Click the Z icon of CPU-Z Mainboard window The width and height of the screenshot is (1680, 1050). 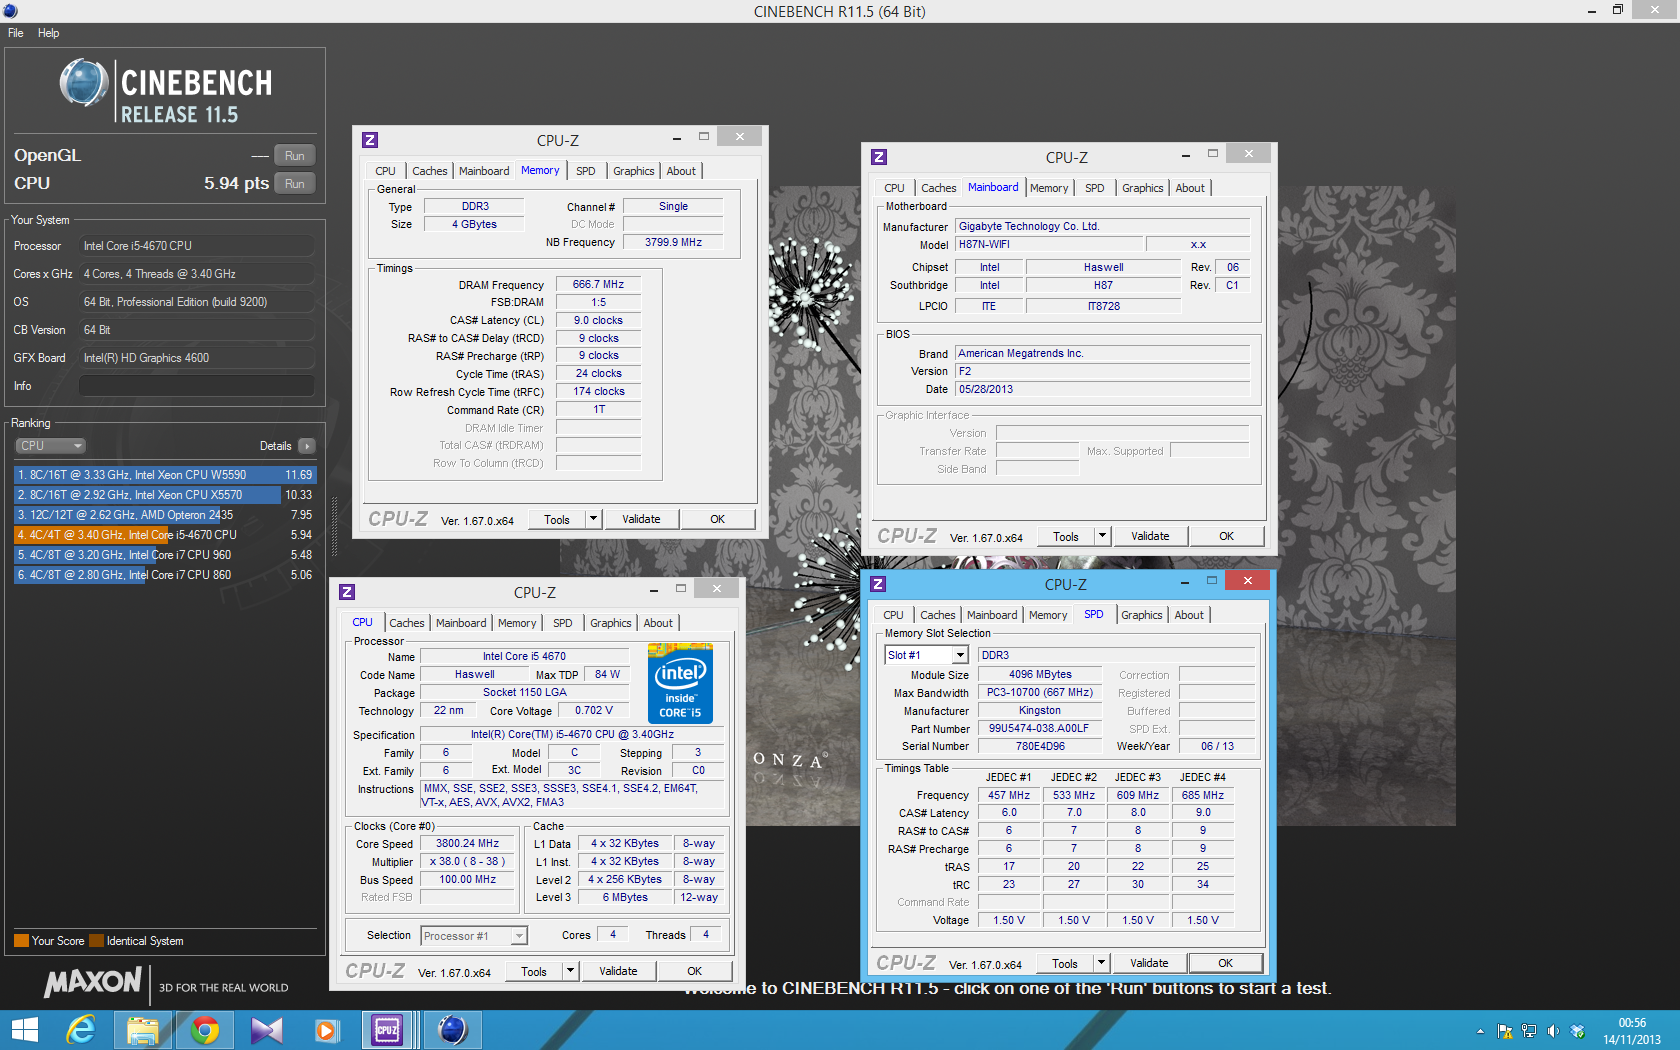tap(879, 157)
